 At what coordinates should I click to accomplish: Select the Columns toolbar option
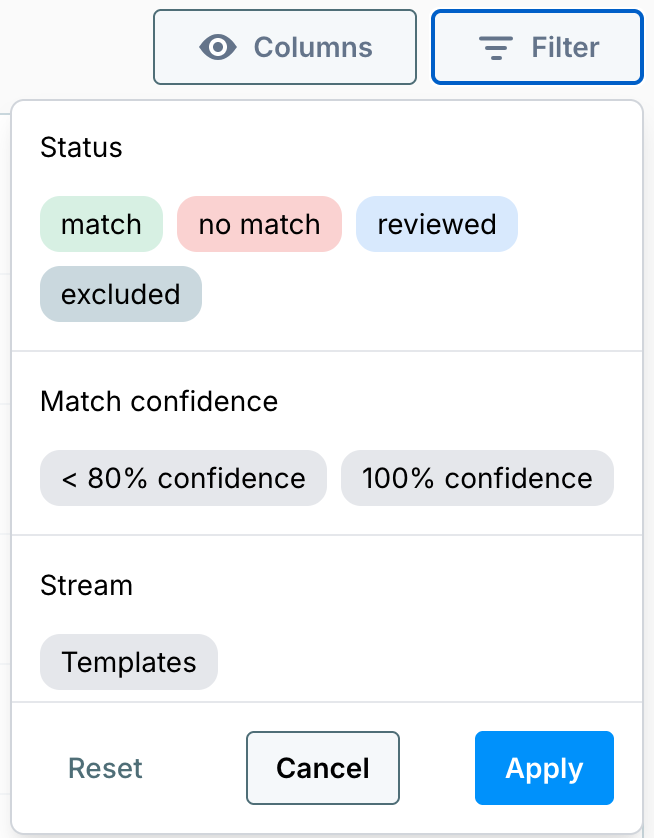284,46
